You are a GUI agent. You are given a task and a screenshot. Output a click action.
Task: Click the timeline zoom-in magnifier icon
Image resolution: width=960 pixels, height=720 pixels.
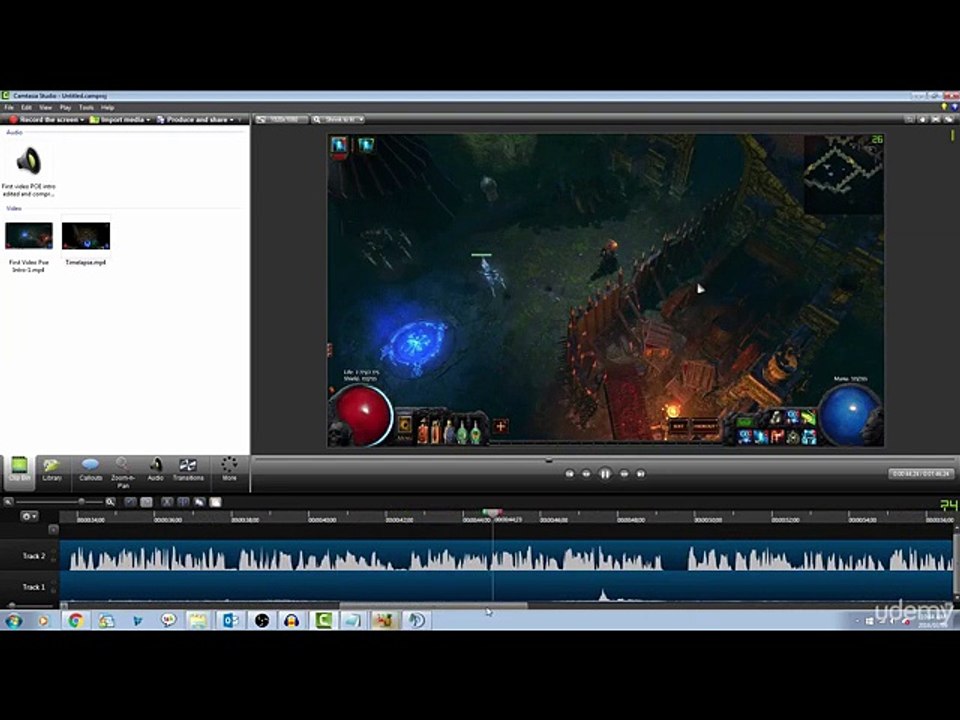pyautogui.click(x=111, y=502)
